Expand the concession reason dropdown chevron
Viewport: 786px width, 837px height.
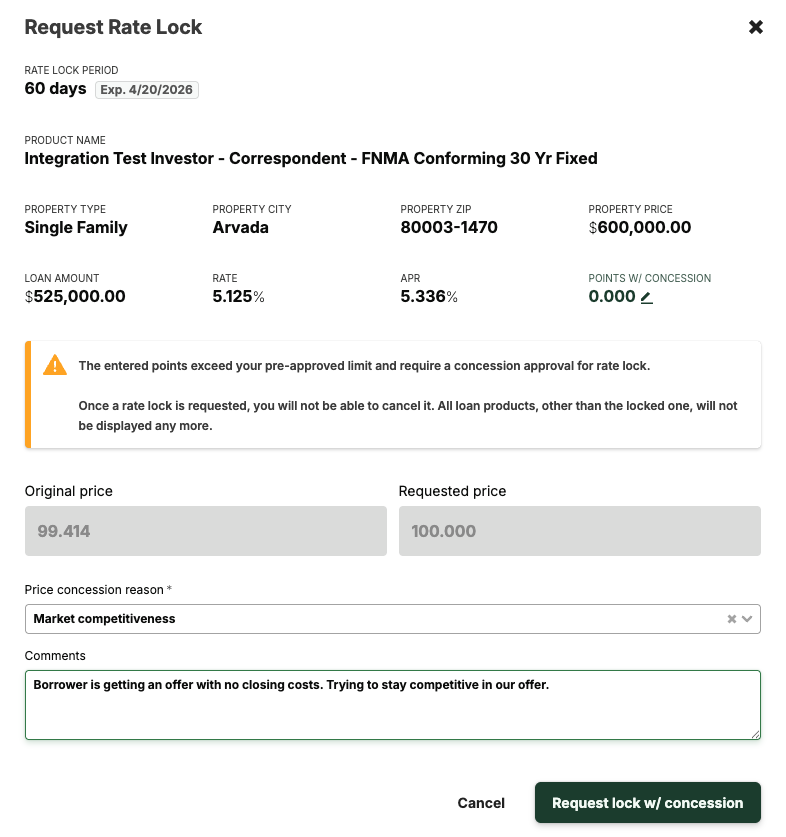[747, 619]
